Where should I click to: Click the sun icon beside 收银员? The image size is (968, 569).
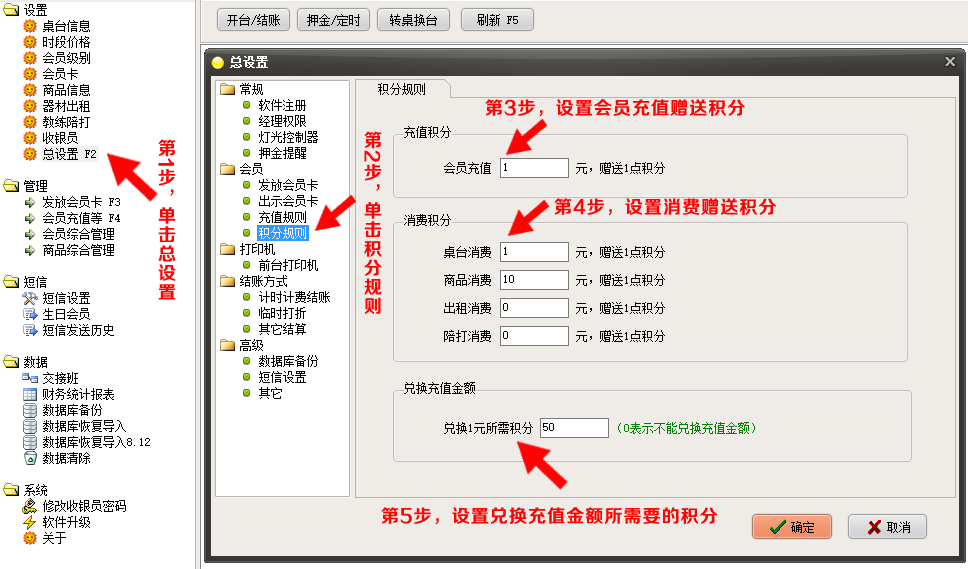pyautogui.click(x=30, y=138)
